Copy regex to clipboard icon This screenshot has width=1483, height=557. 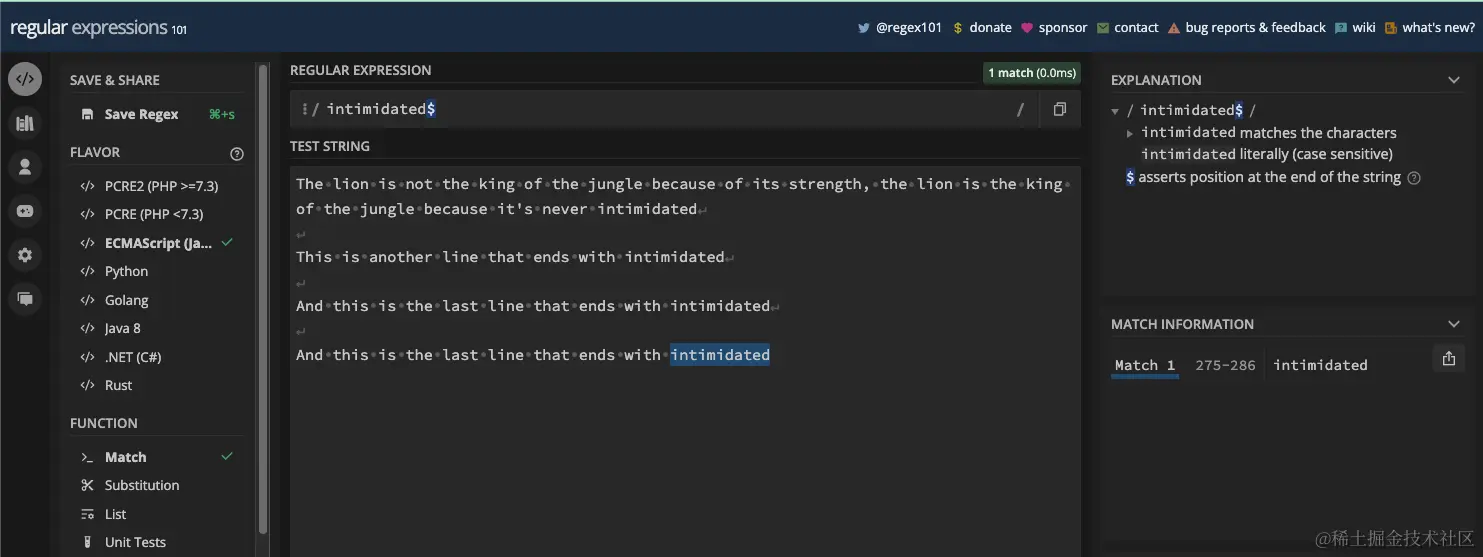(x=1059, y=109)
